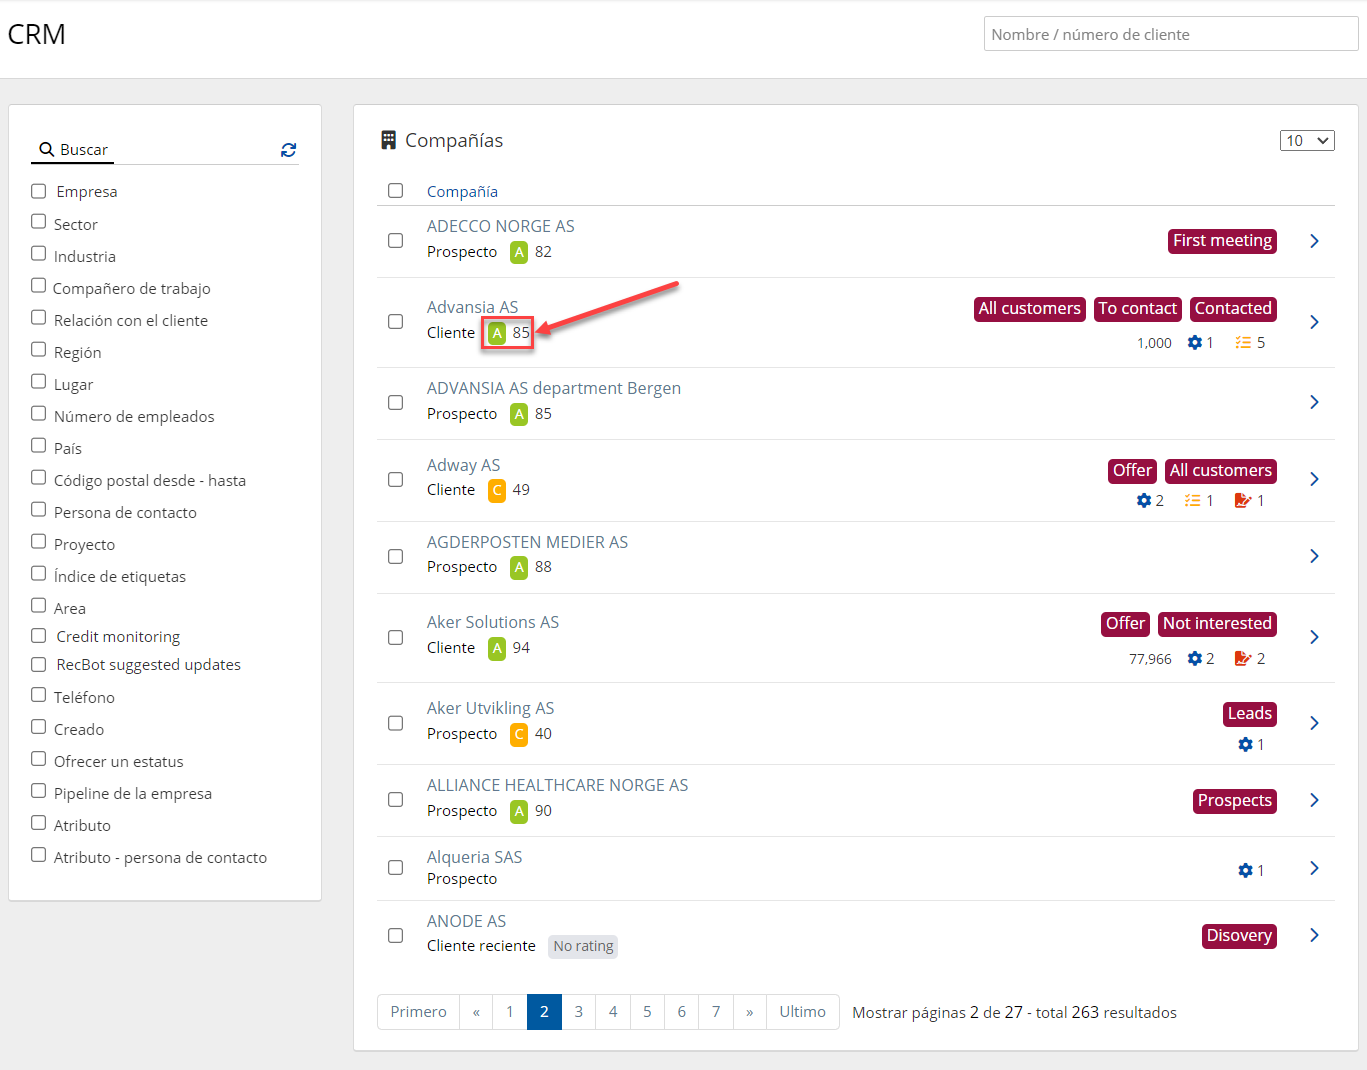Viewport: 1367px width, 1070px height.
Task: Expand the ADECCO NORGE AS row chevron
Action: tap(1314, 241)
